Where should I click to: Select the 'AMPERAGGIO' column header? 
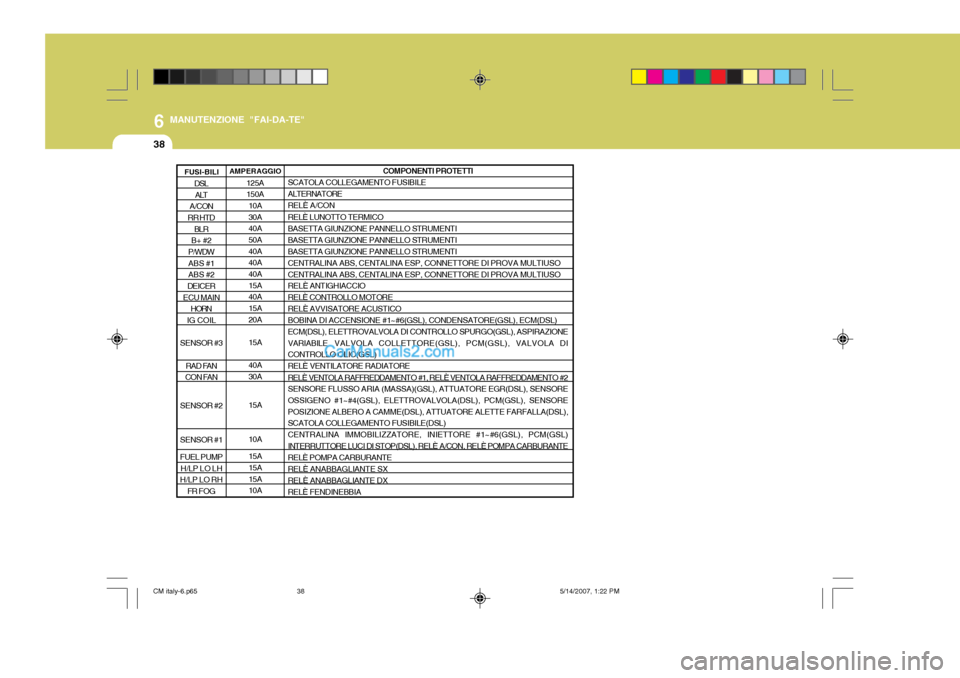pyautogui.click(x=255, y=171)
